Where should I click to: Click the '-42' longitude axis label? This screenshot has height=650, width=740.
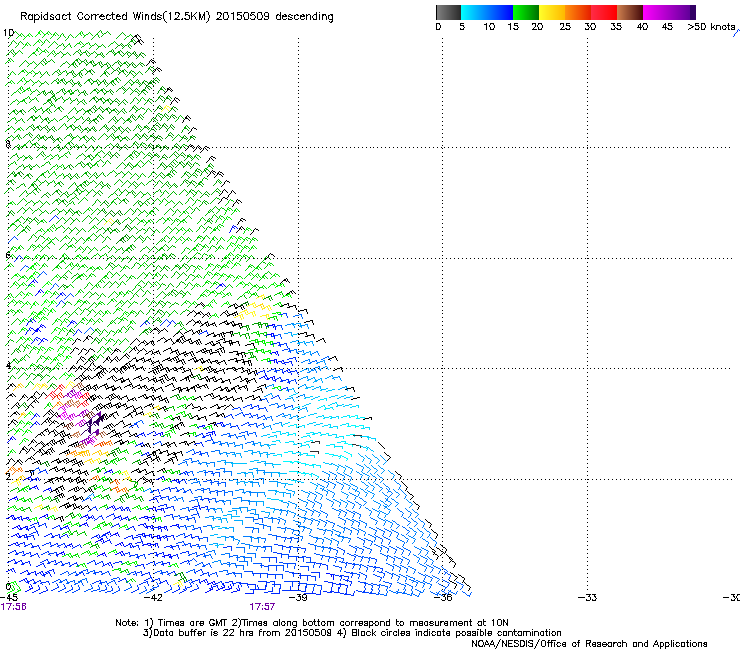[153, 598]
